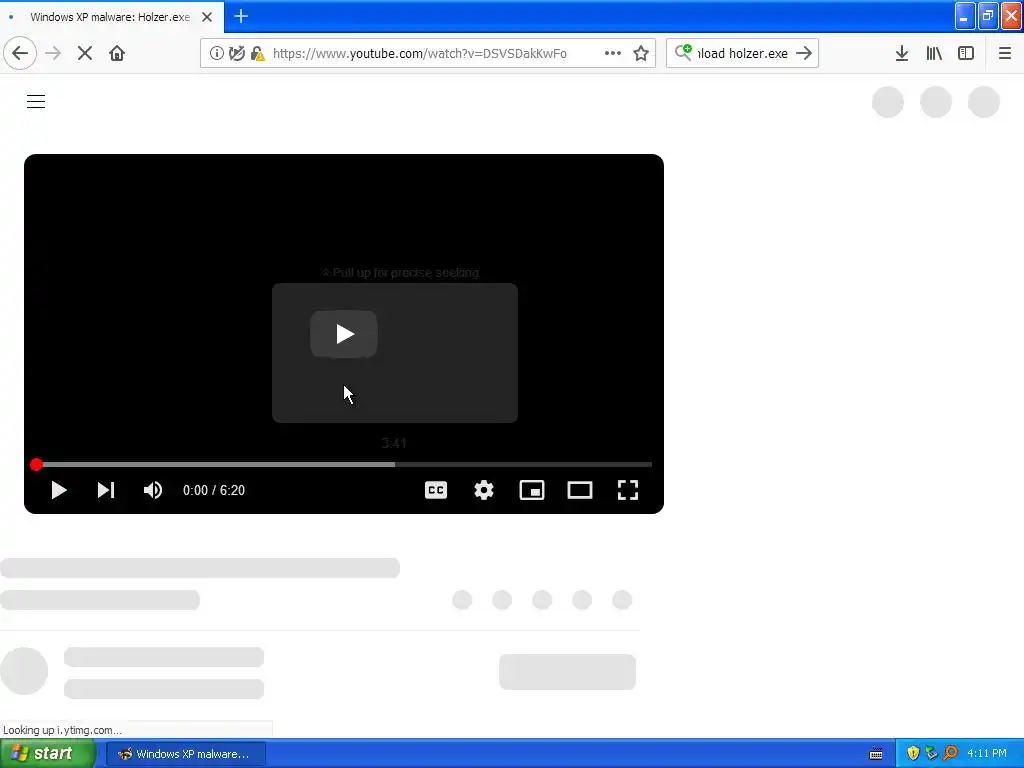Click the network connection tray icon
This screenshot has width=1024, height=768.
(x=932, y=754)
